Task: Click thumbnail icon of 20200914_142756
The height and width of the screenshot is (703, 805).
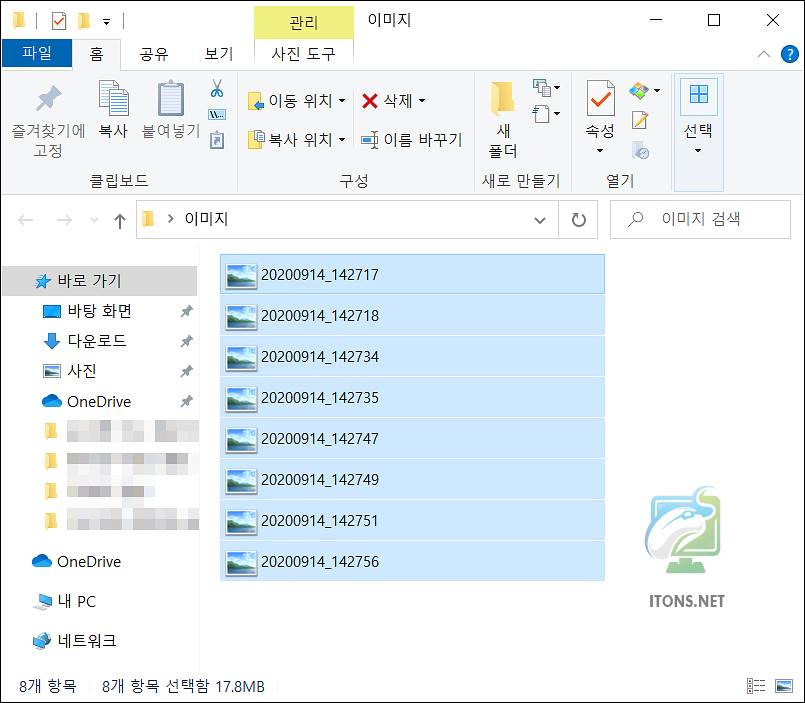Action: point(241,563)
